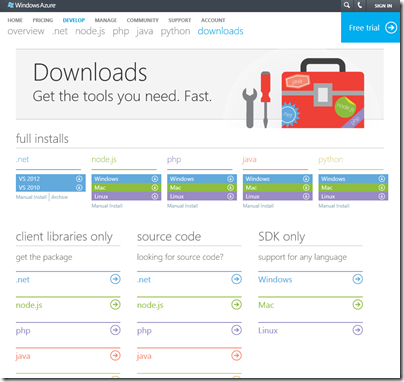
Task: Open Manual Install link under java
Action: 258,206
